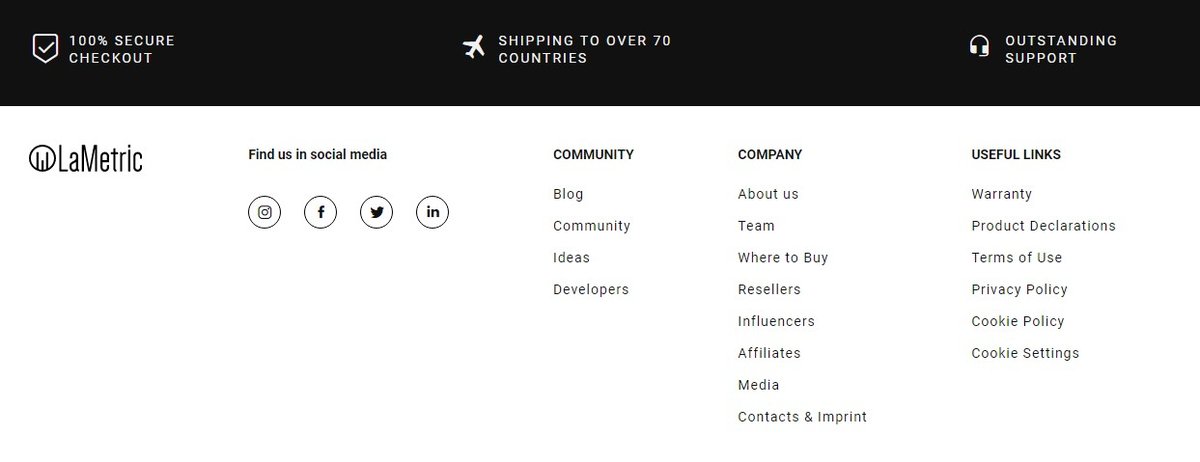The image size is (1200, 462).
Task: Click the Facebook social icon
Action: coord(321,212)
